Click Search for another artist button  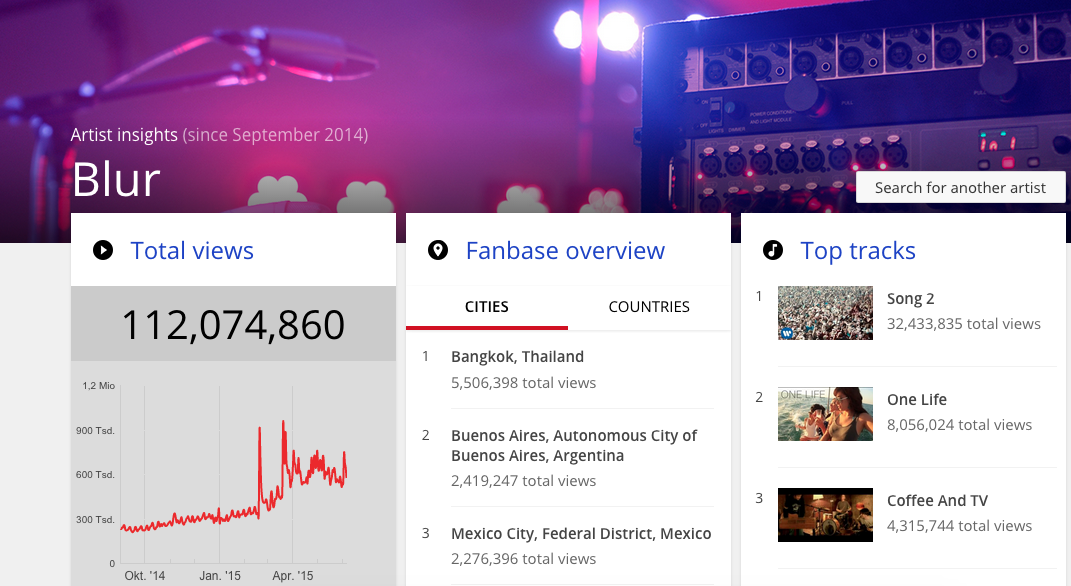click(x=960, y=187)
